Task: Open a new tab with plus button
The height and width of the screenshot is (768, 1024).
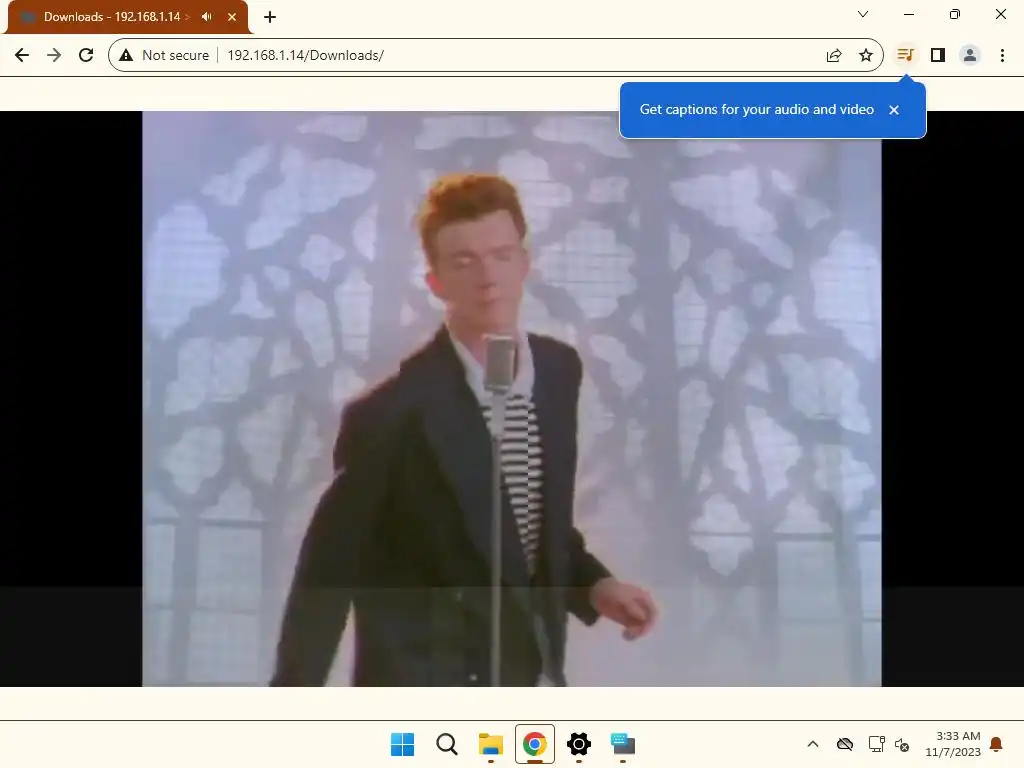Action: click(x=270, y=17)
